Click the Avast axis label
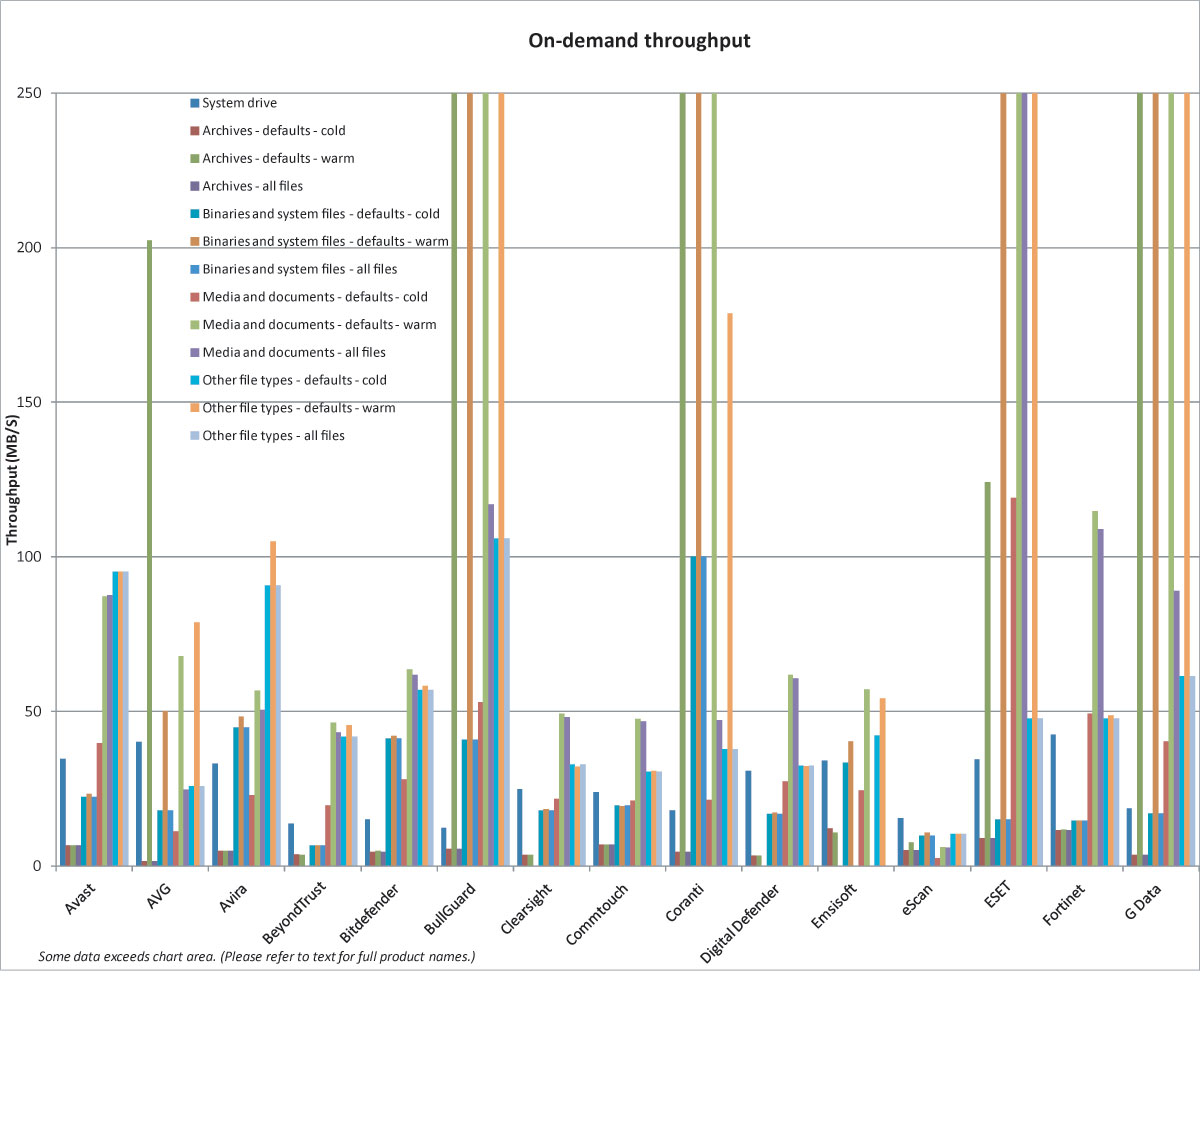The height and width of the screenshot is (1140, 1200). click(x=80, y=898)
